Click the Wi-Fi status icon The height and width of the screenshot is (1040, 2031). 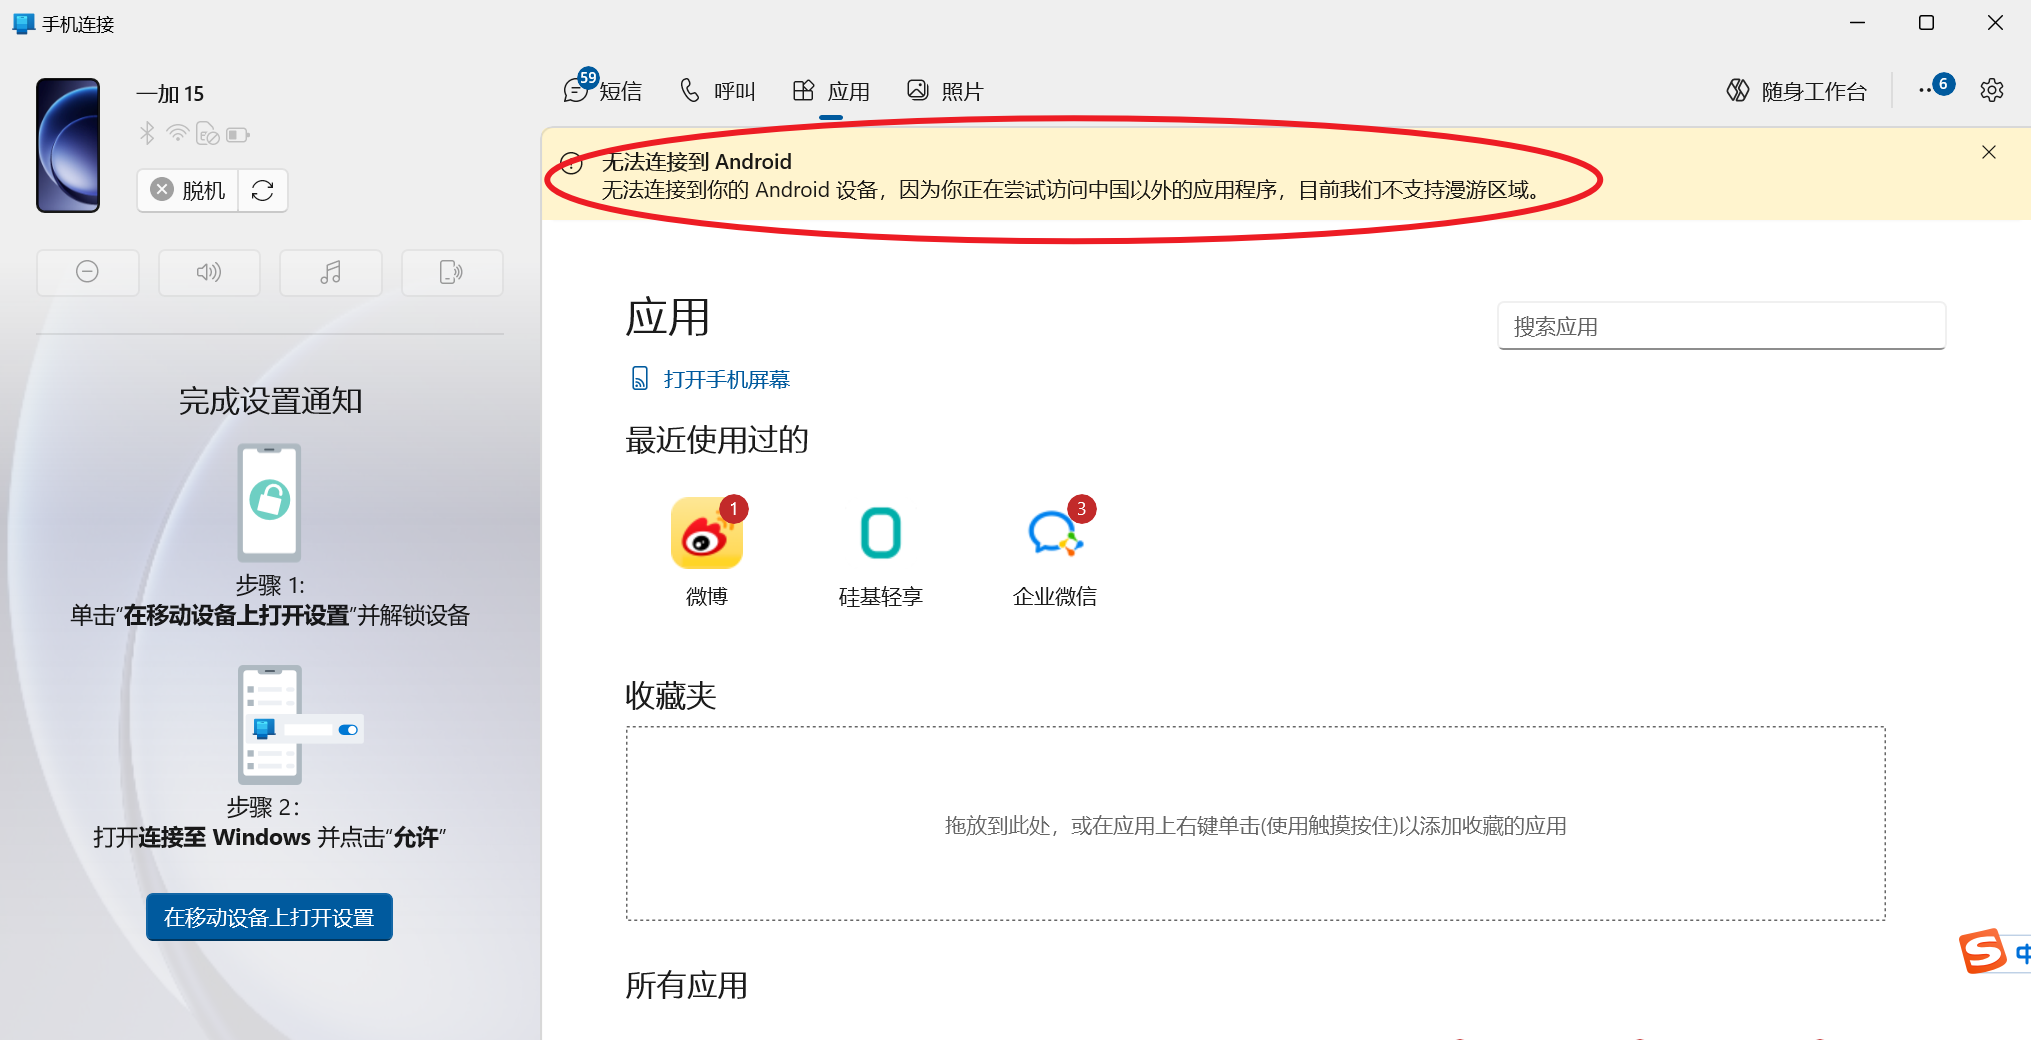178,133
